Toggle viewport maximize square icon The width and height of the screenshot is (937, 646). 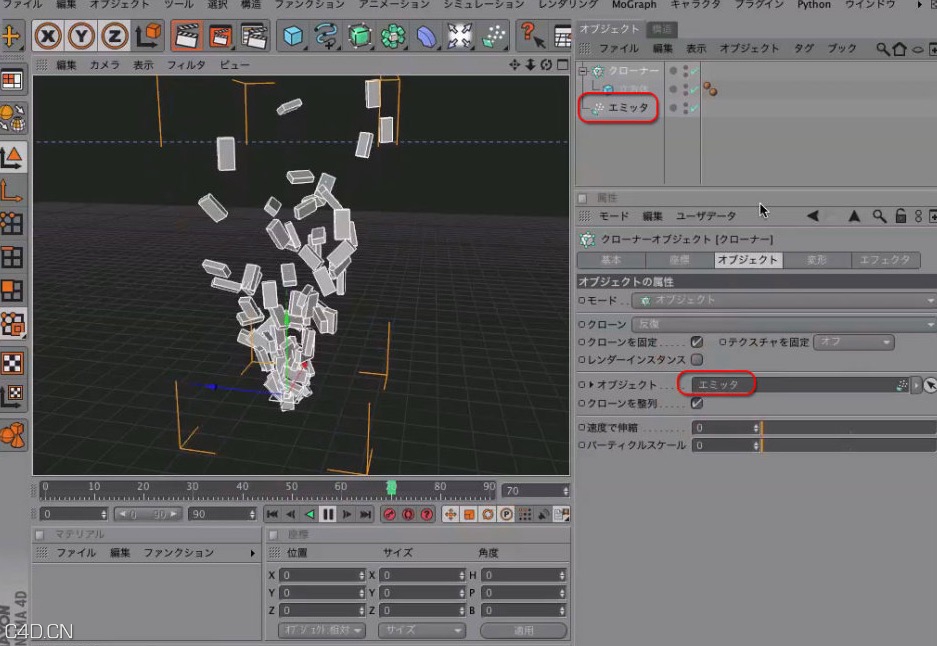click(x=562, y=65)
